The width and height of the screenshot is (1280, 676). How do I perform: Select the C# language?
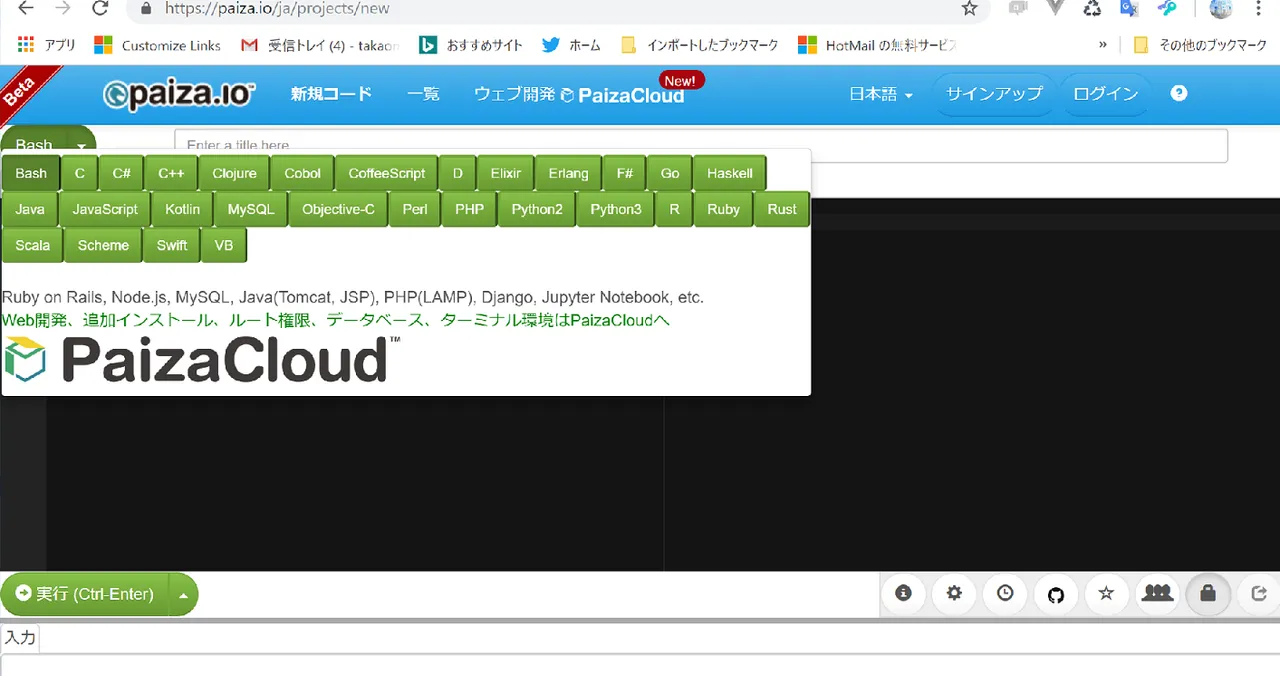pos(121,173)
